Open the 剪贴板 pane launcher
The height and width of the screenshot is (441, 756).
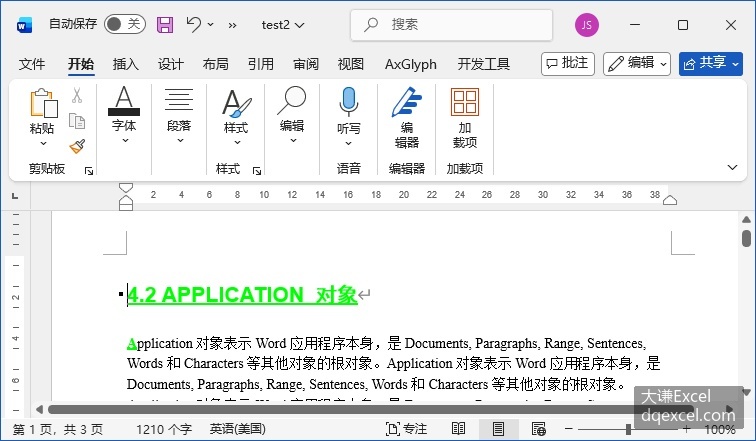(x=89, y=171)
